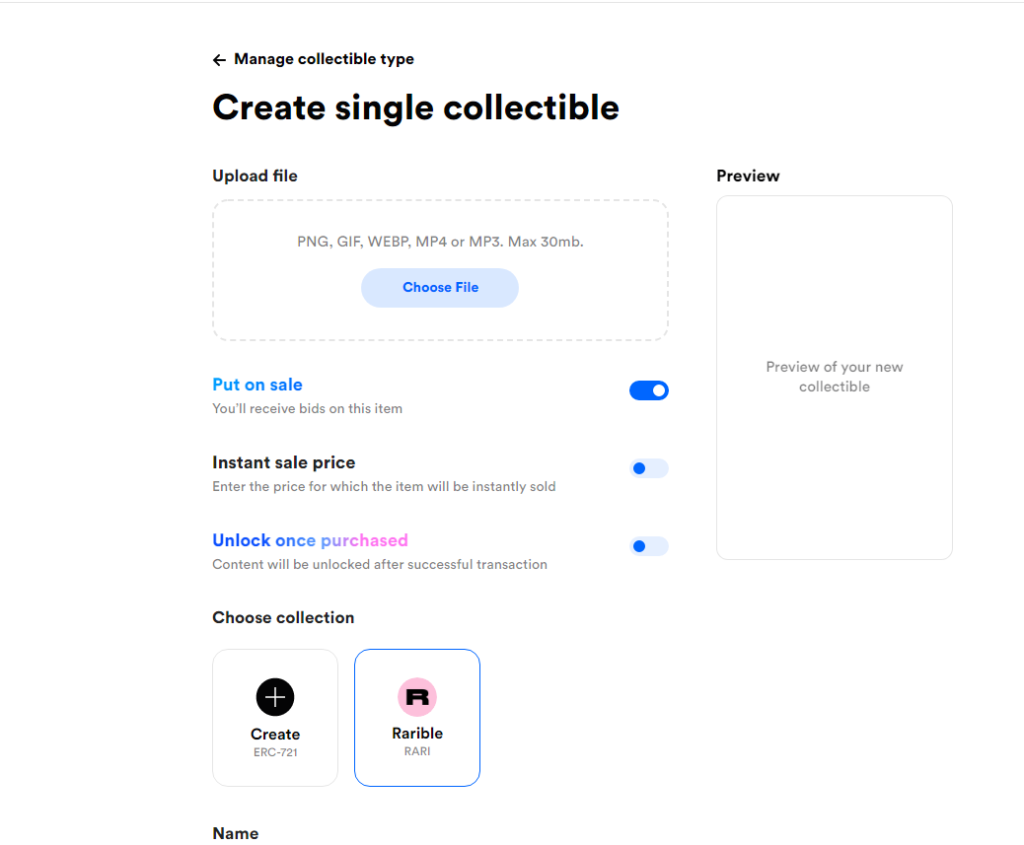The height and width of the screenshot is (845, 1024).
Task: Enable the Instant sale price toggle
Action: pyautogui.click(x=648, y=468)
